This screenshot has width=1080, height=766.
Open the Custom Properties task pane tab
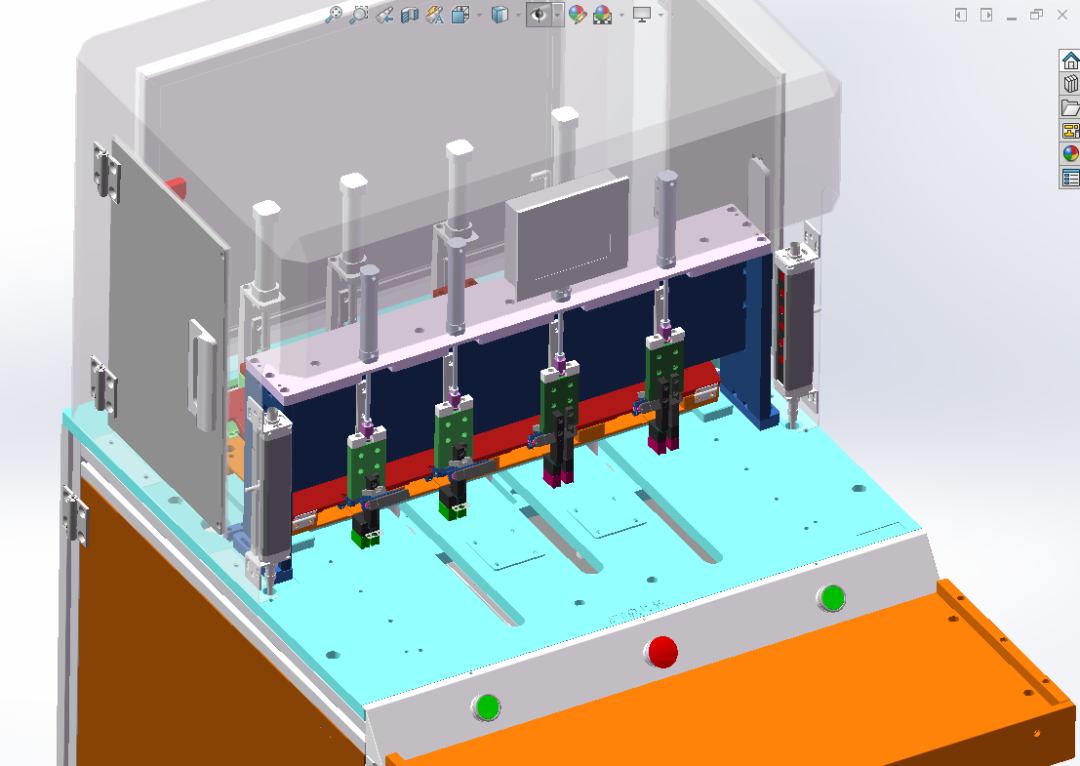tap(1070, 177)
